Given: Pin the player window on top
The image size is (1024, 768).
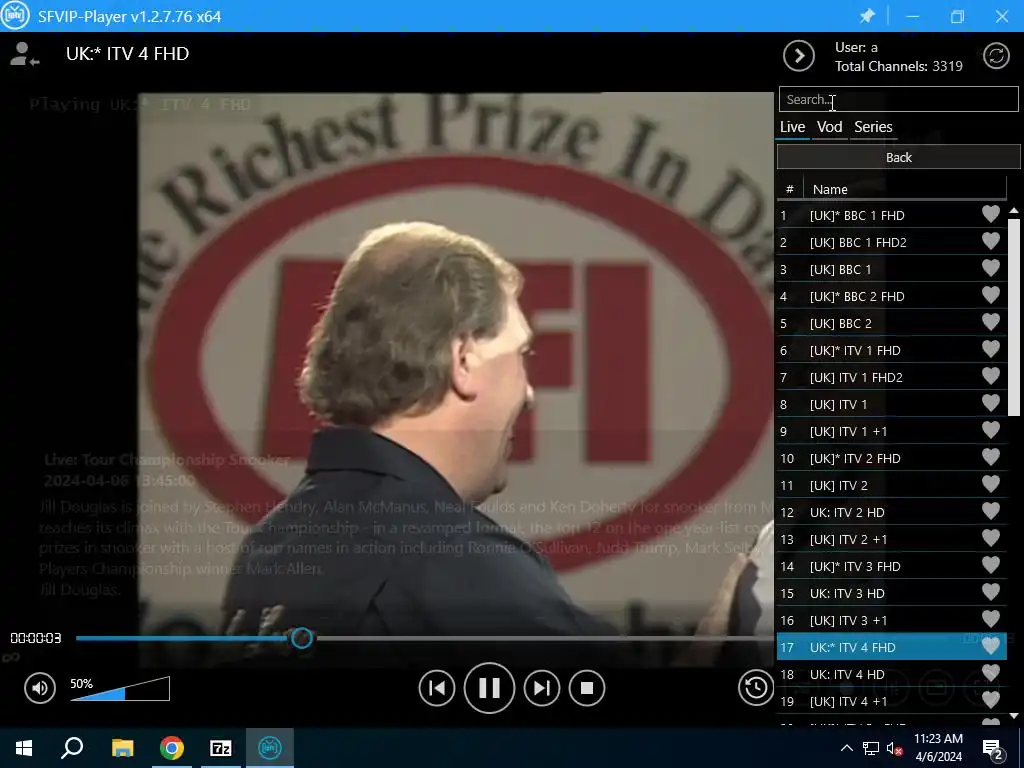Looking at the screenshot, I should click(867, 16).
